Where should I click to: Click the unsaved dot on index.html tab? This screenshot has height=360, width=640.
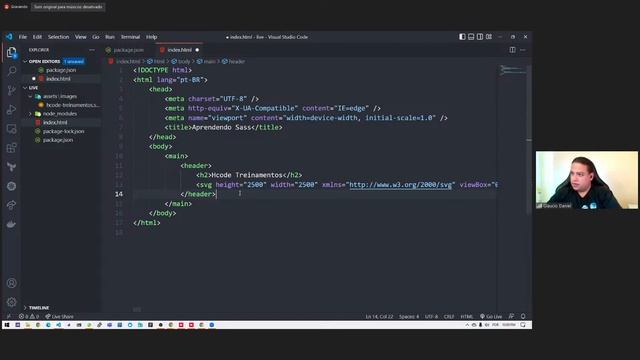[x=197, y=50]
